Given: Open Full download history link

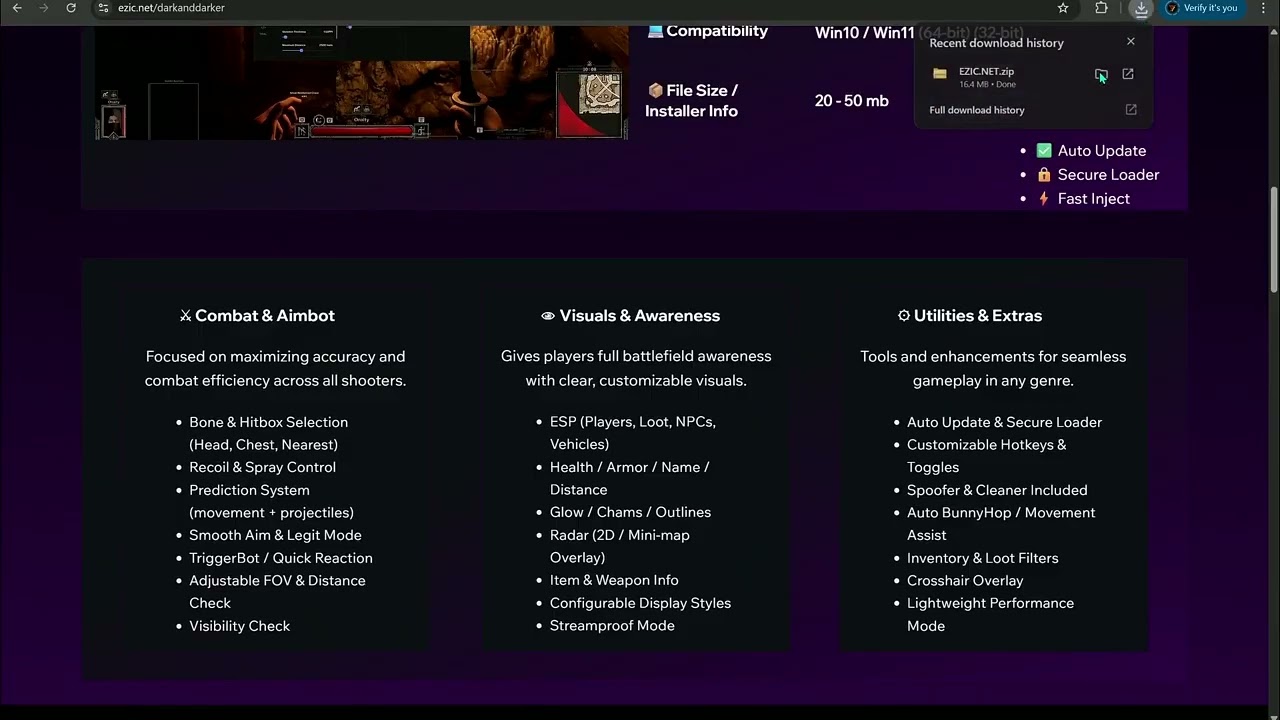Looking at the screenshot, I should [x=977, y=110].
